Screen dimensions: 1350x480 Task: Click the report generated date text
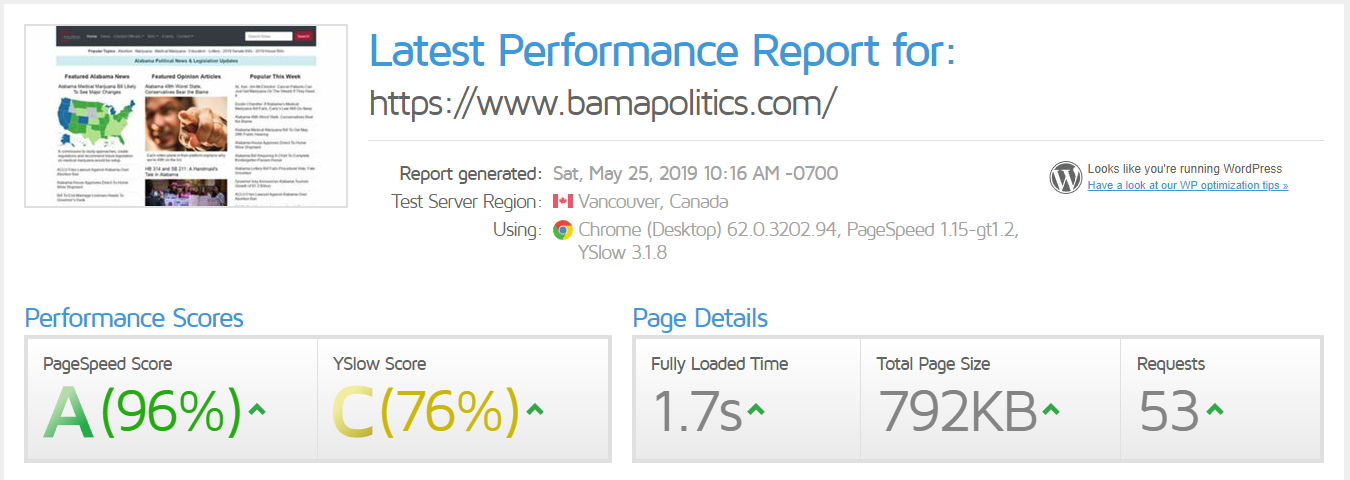695,173
